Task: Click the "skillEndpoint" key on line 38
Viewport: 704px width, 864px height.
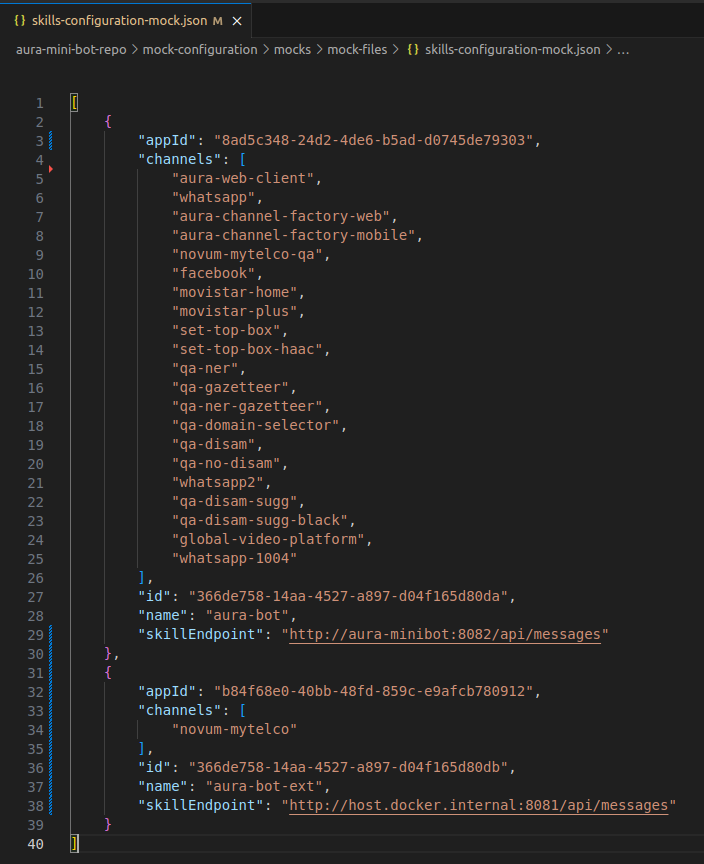Action: click(x=201, y=805)
